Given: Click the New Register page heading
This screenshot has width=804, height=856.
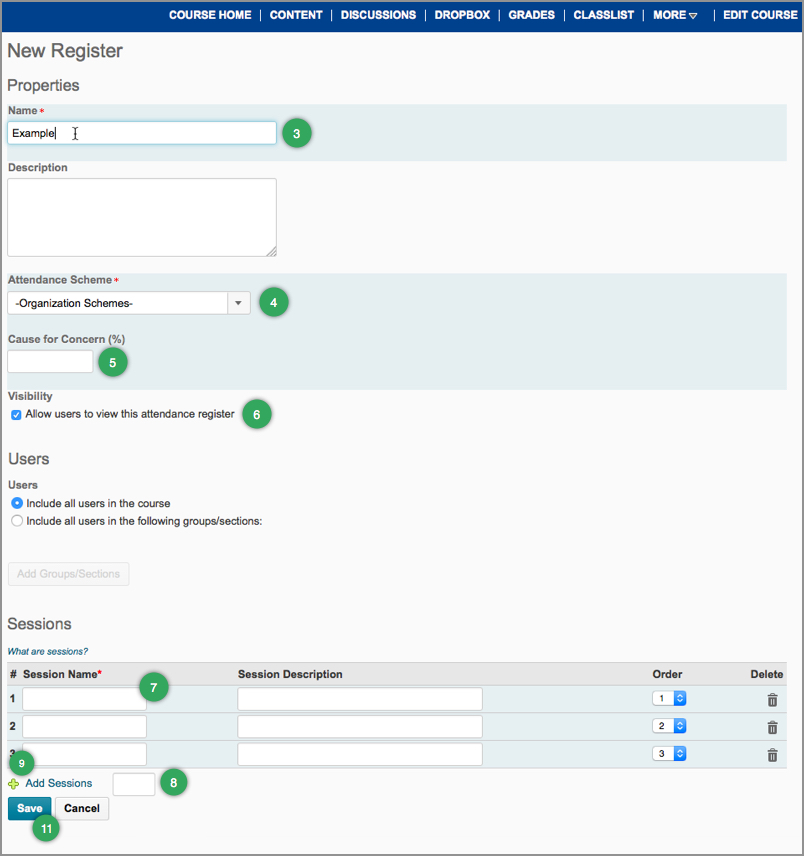Looking at the screenshot, I should [x=65, y=51].
